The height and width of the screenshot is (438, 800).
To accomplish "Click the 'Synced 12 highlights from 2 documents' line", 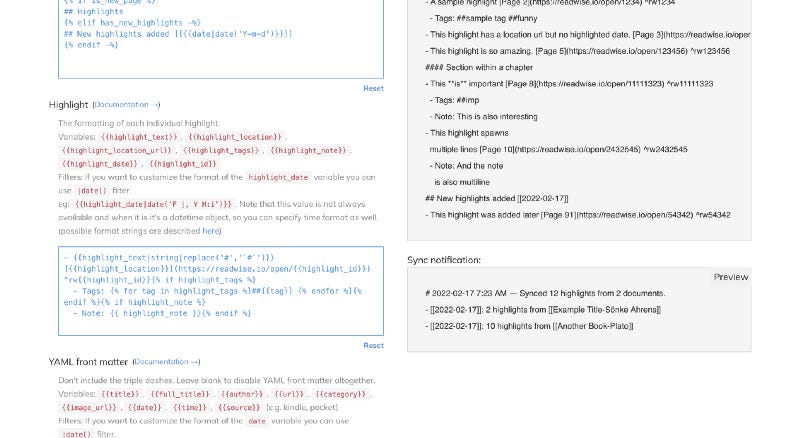I will click(545, 294).
